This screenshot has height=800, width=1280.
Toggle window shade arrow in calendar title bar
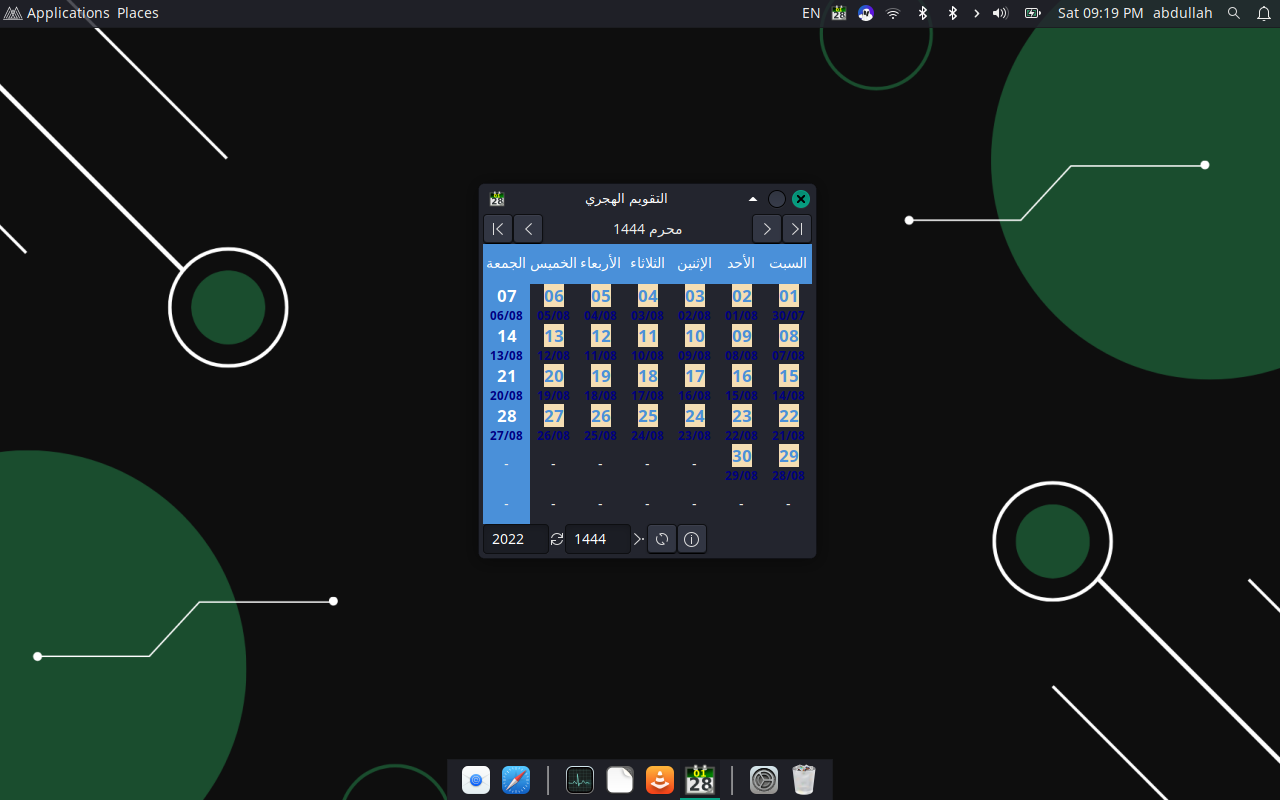pyautogui.click(x=753, y=199)
